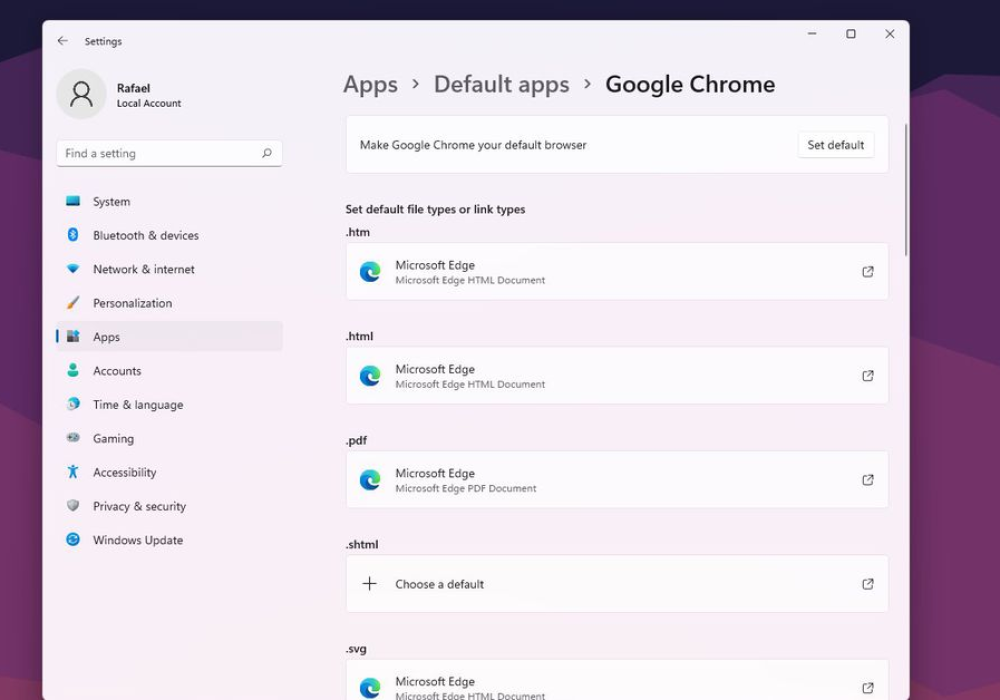Select Accounts in sidebar
The image size is (1000, 700).
click(x=169, y=370)
